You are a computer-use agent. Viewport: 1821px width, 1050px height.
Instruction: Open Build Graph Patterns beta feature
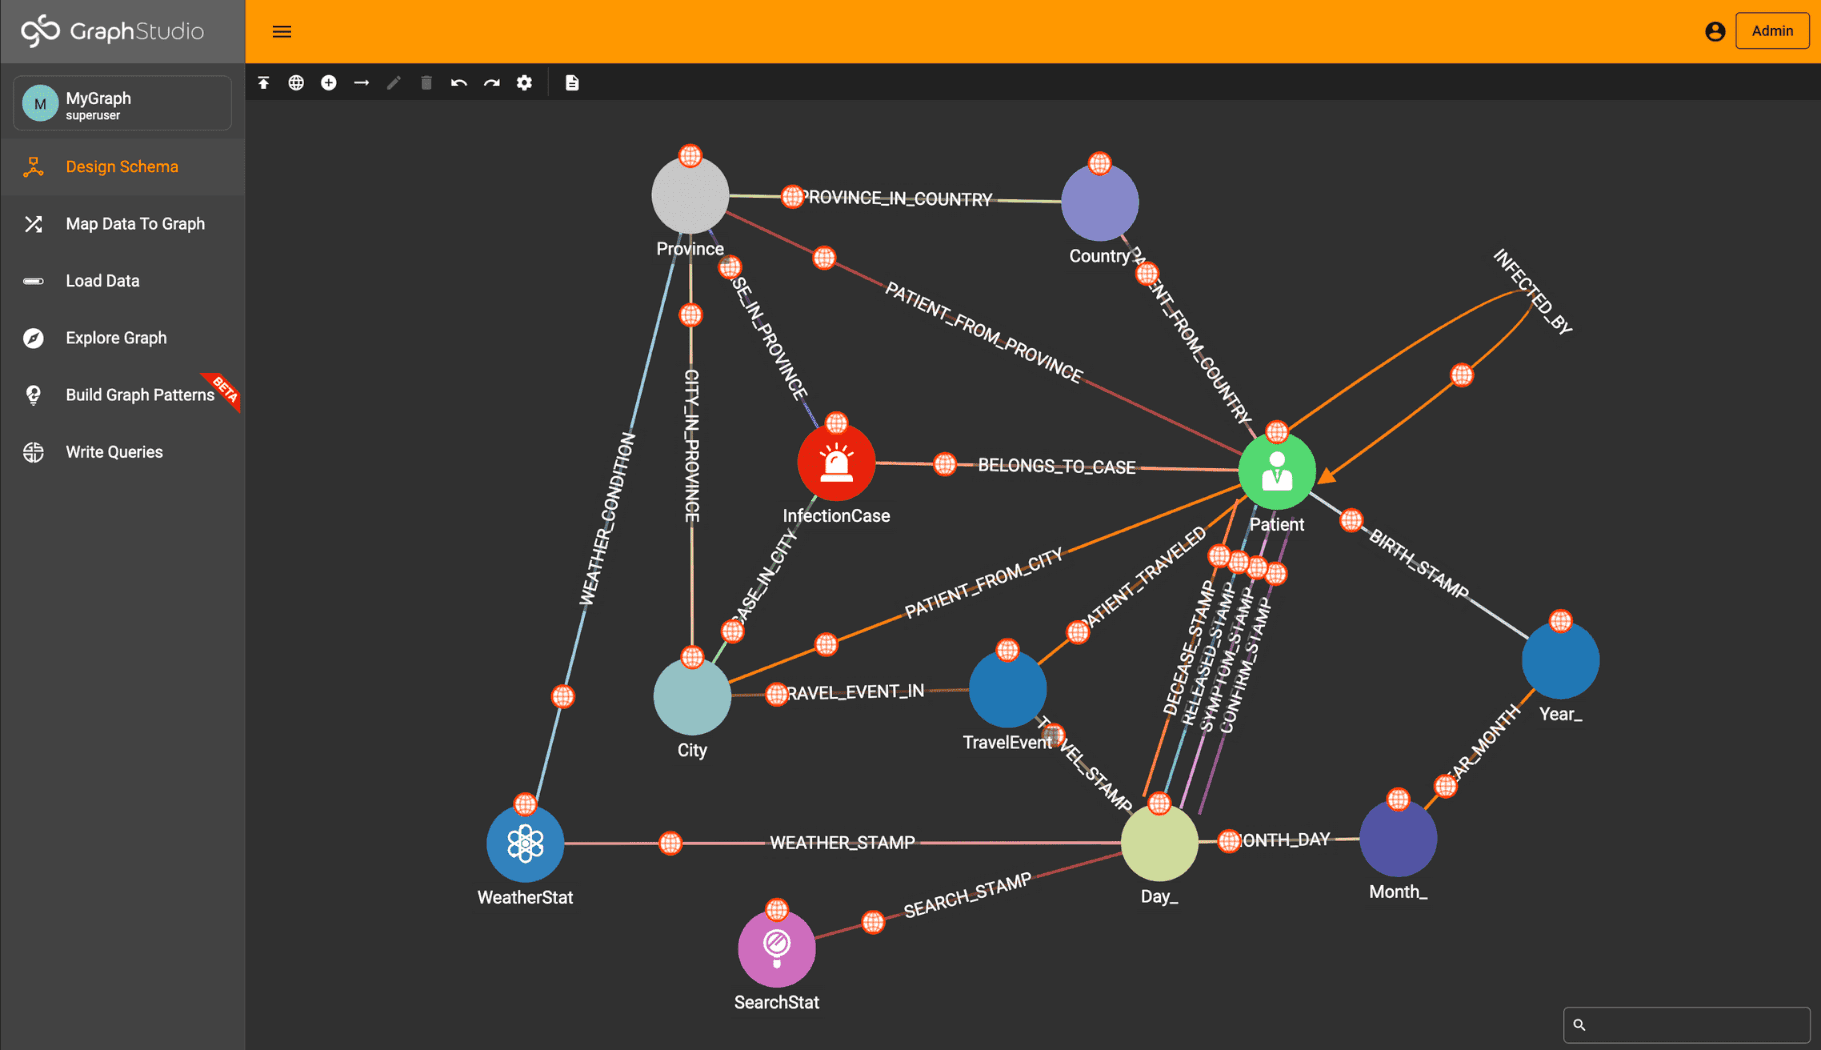click(141, 395)
